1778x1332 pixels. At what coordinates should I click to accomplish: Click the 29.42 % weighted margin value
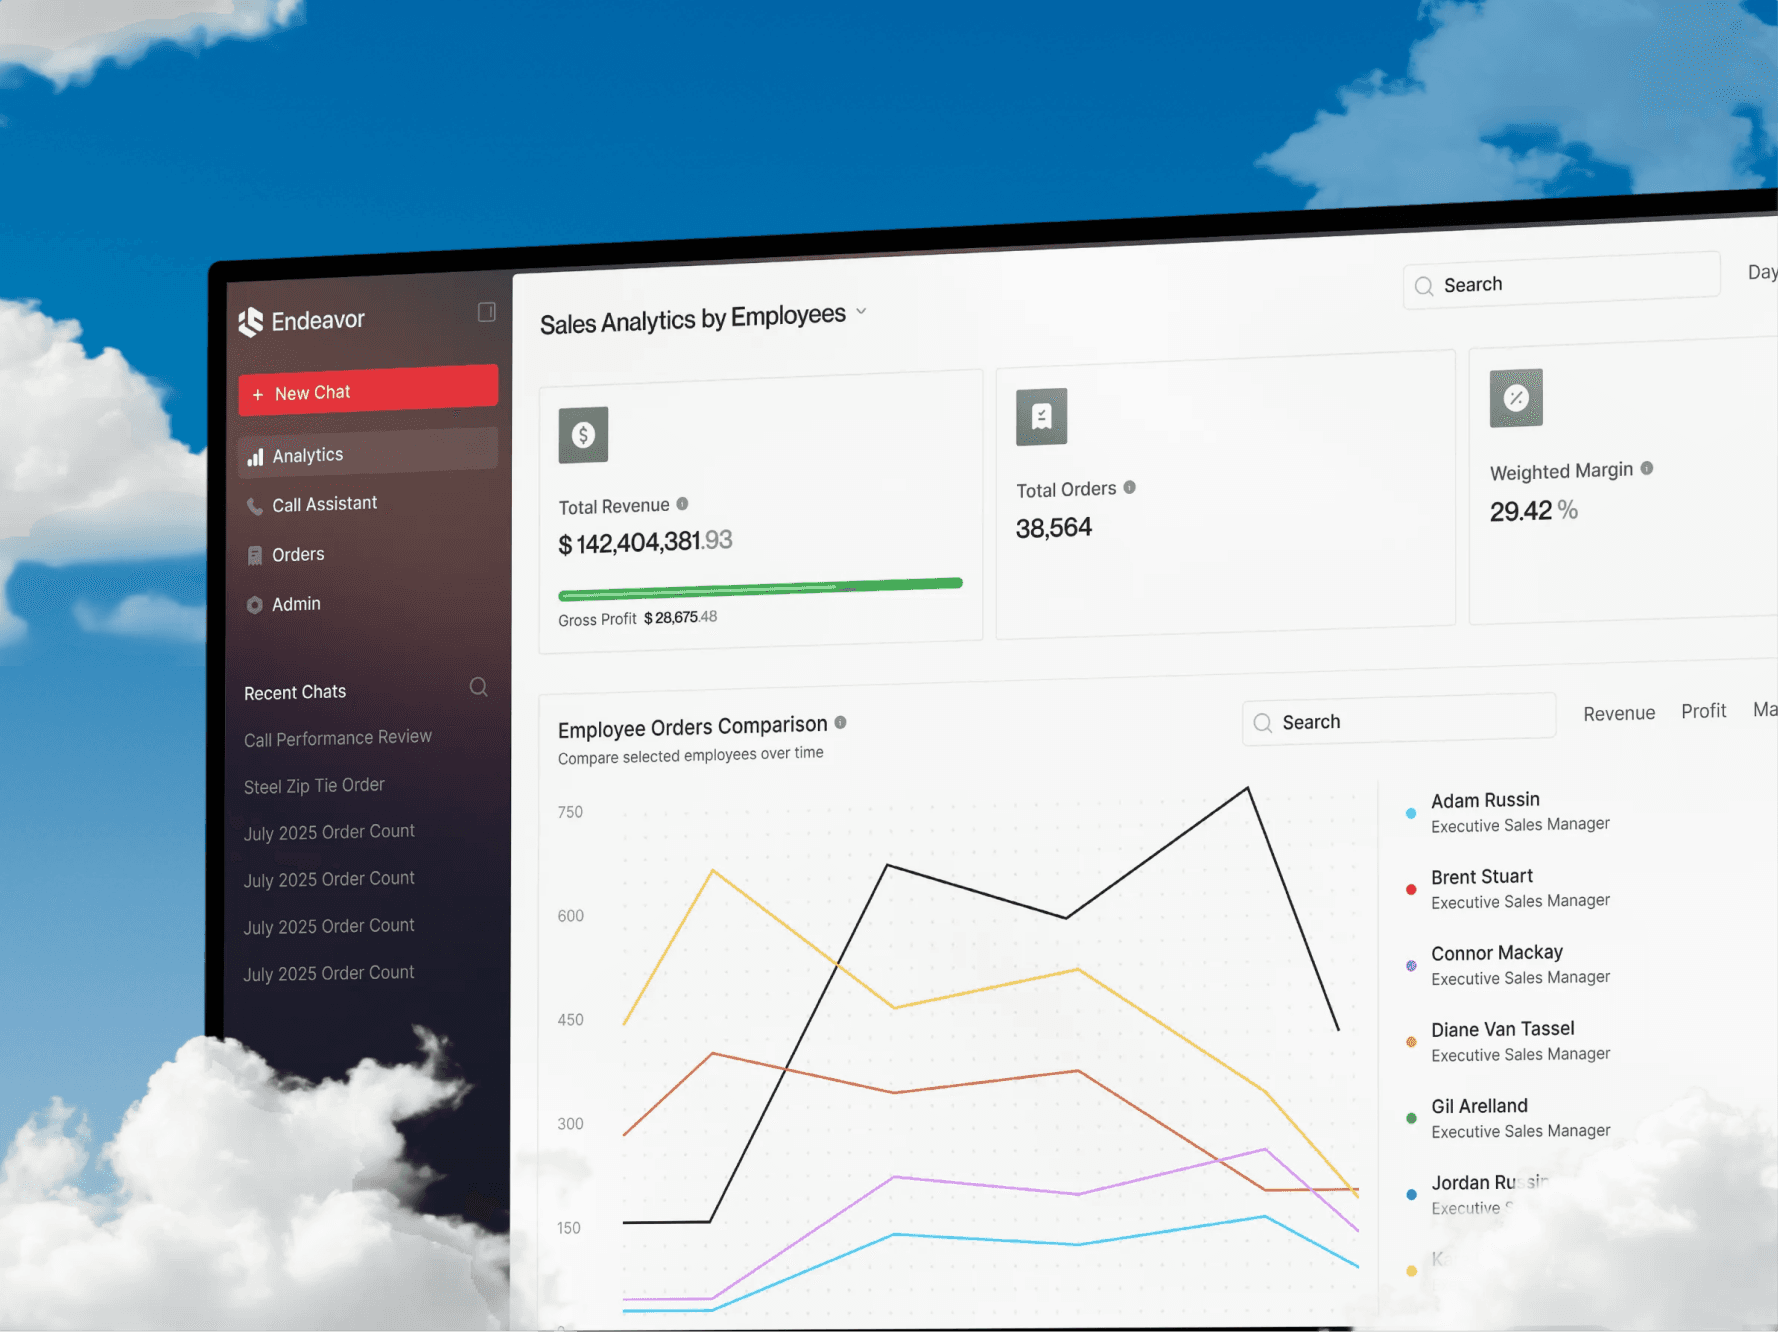[x=1534, y=511]
